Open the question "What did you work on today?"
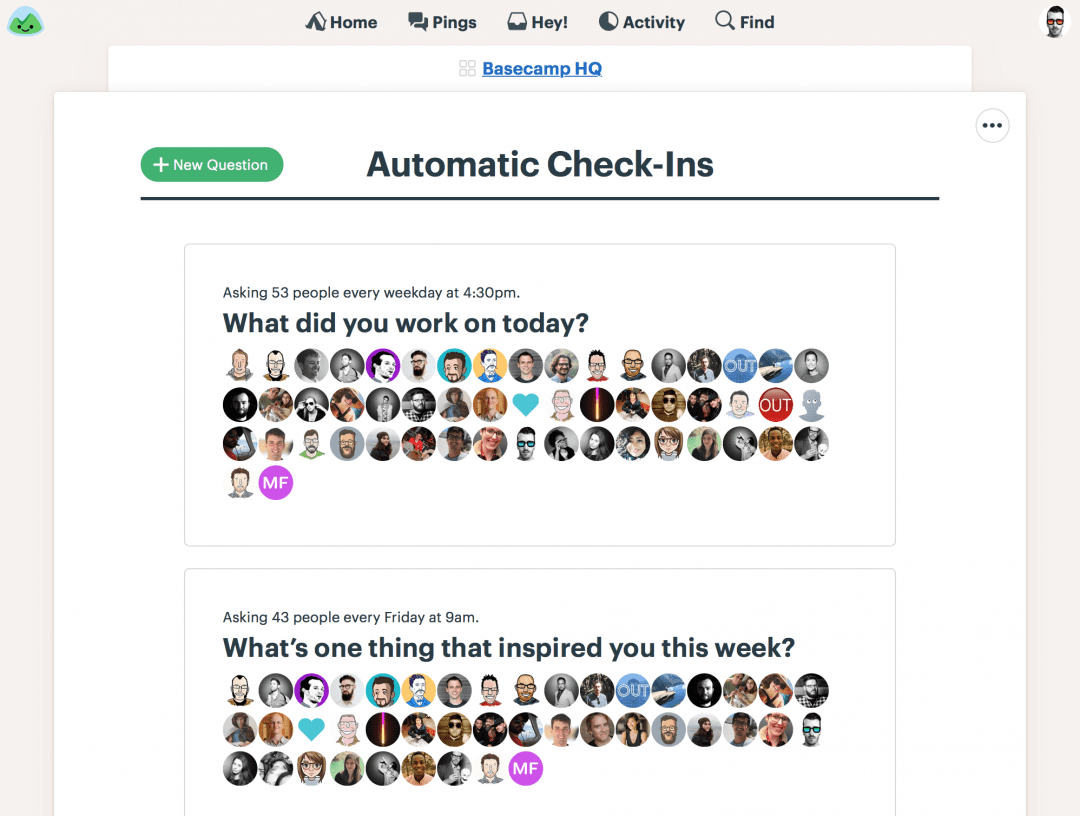 404,323
